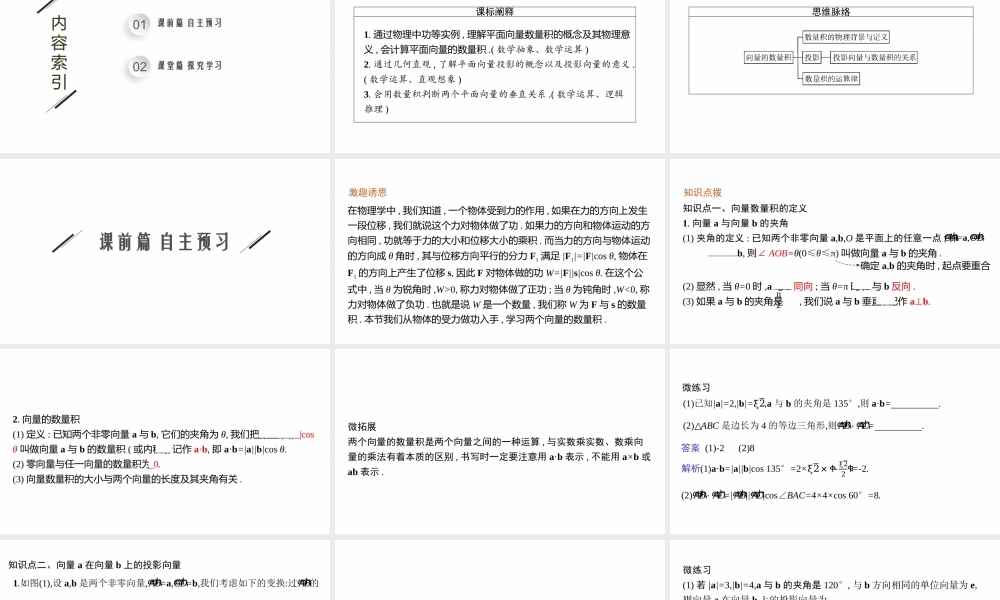1000x600 pixels.
Task: Expand the 向量的数量积 root node
Action: 770,57
